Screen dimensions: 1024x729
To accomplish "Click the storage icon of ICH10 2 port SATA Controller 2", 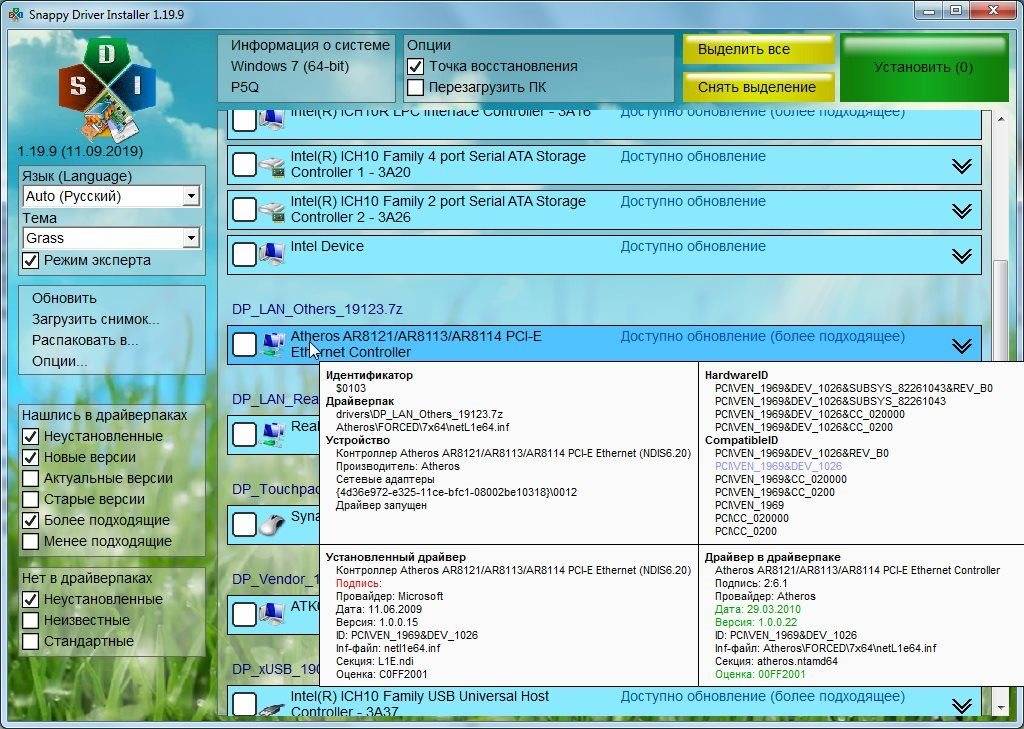I will [x=272, y=210].
